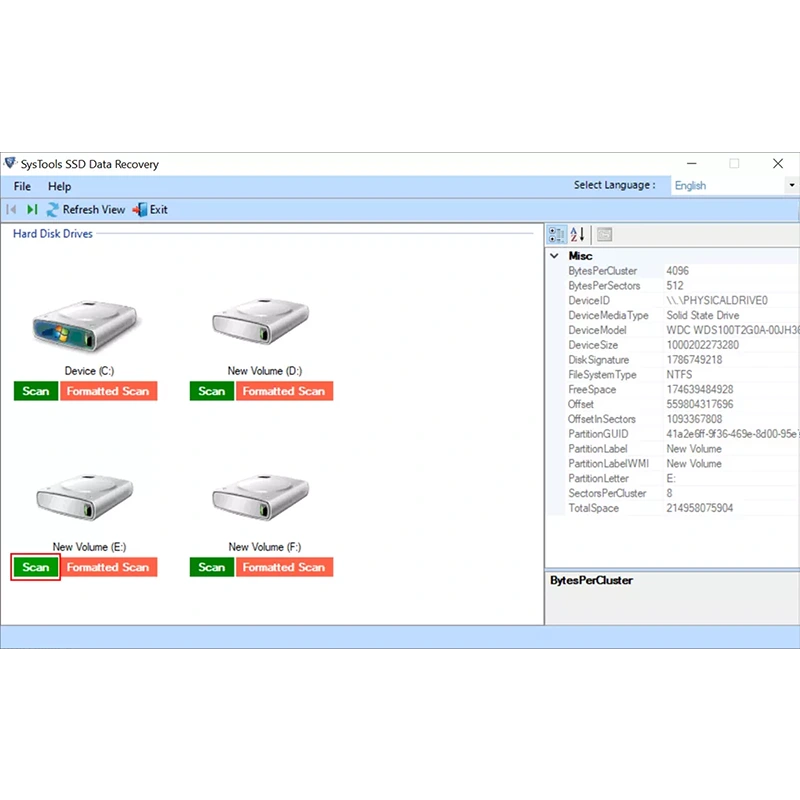Select the Device (C:) drive icon

click(86, 327)
